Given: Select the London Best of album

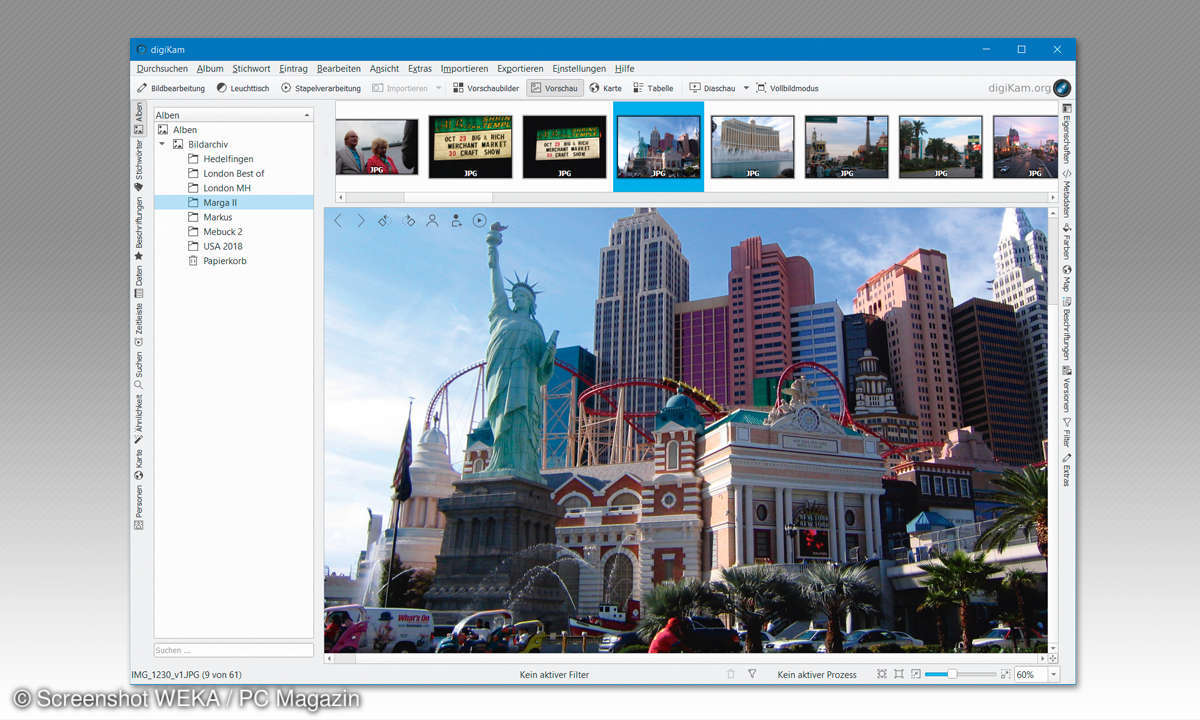Looking at the screenshot, I should 233,173.
